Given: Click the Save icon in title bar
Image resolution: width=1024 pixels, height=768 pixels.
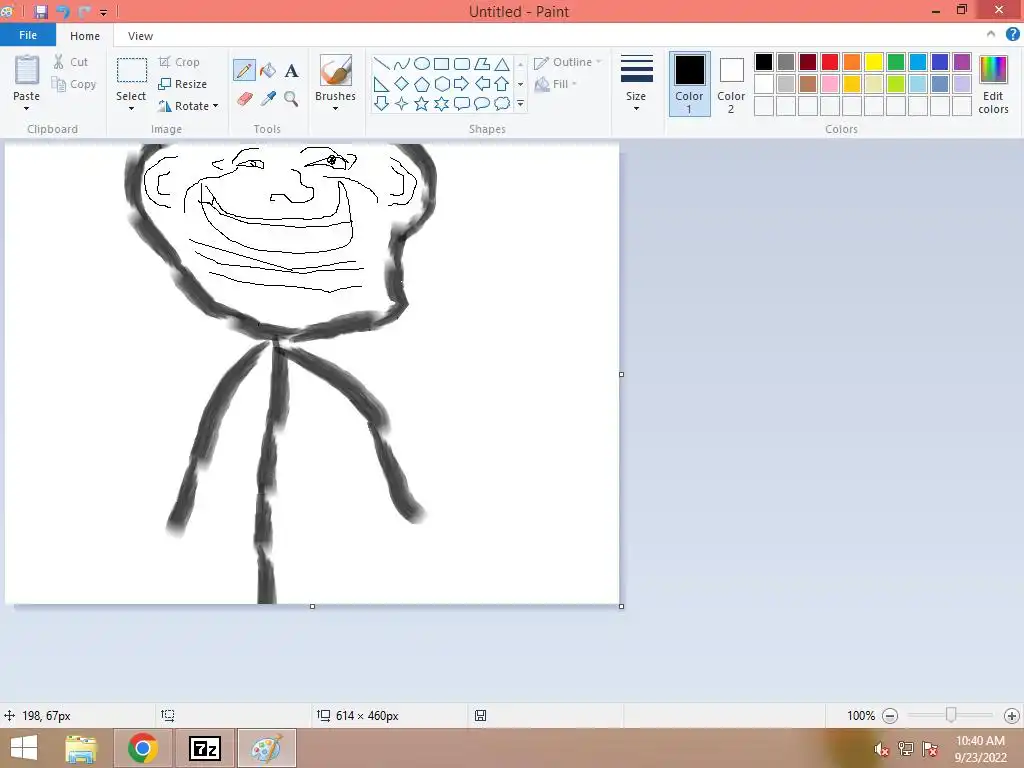Looking at the screenshot, I should (41, 12).
